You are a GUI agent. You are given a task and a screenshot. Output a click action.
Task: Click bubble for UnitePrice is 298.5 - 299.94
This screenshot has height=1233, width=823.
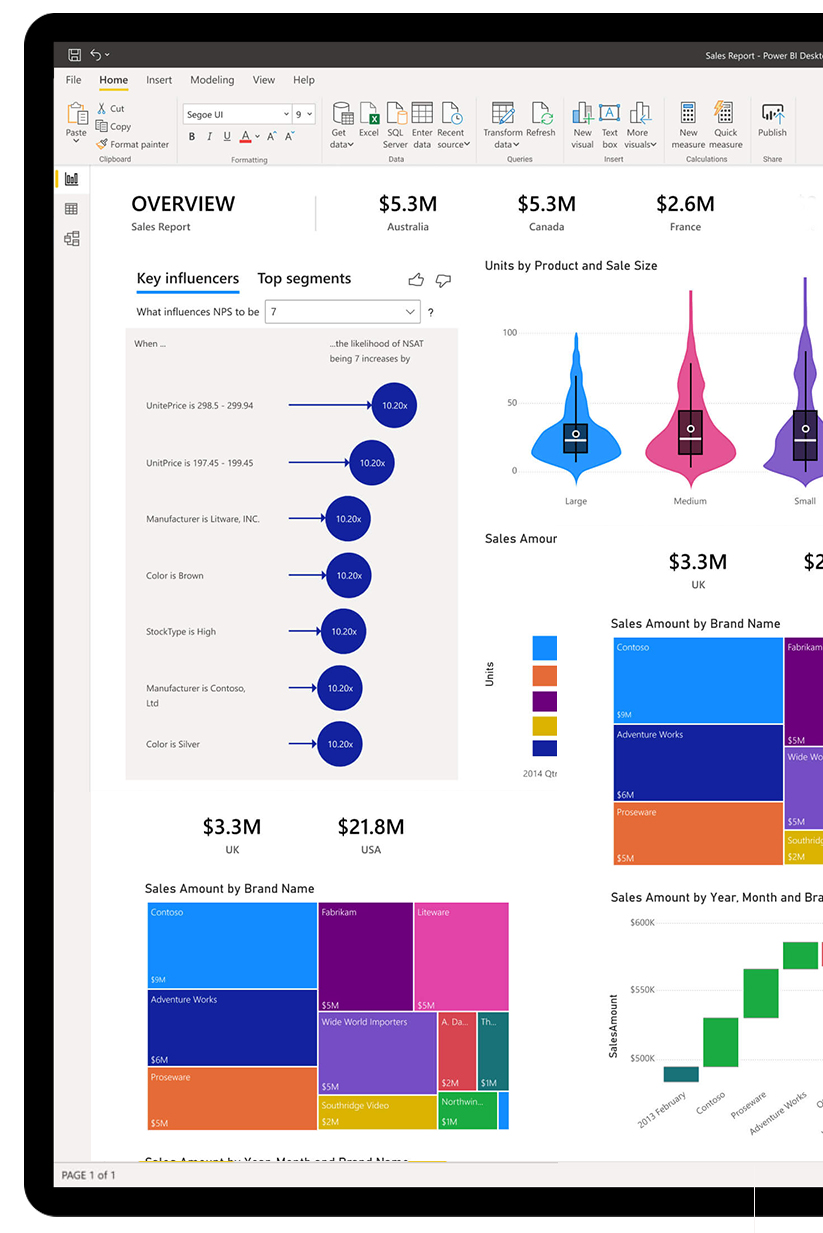[394, 406]
